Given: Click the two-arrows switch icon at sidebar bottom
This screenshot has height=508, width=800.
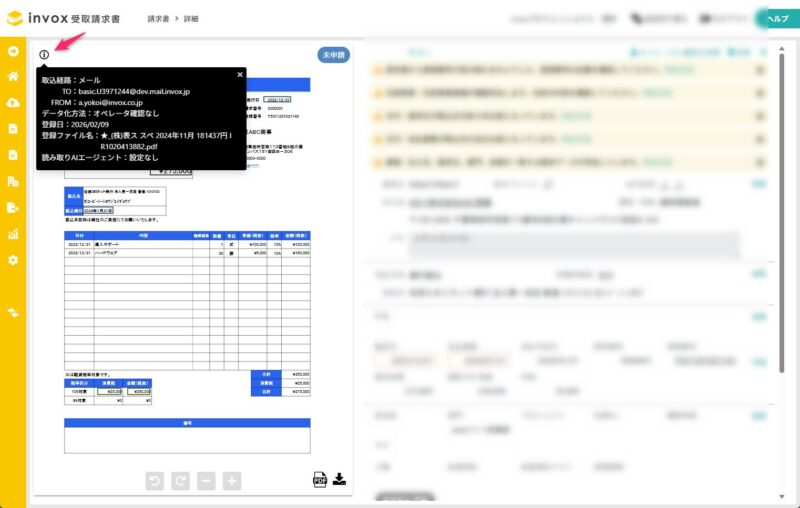Looking at the screenshot, I should tap(13, 313).
